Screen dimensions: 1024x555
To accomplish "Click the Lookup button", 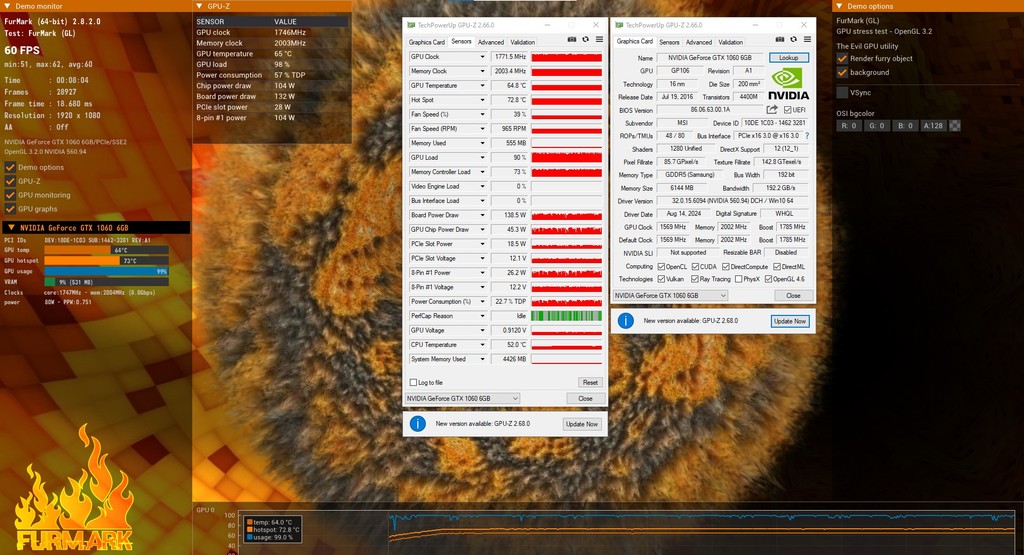I will coord(788,57).
